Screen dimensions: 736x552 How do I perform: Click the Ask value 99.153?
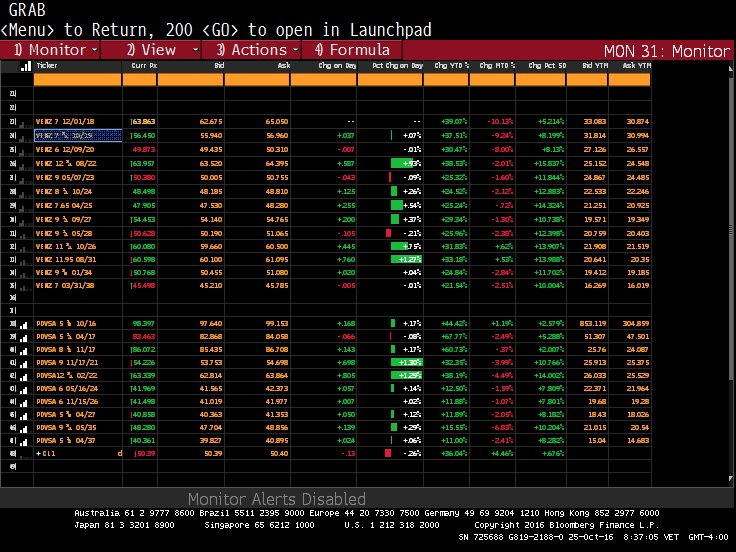[x=276, y=323]
